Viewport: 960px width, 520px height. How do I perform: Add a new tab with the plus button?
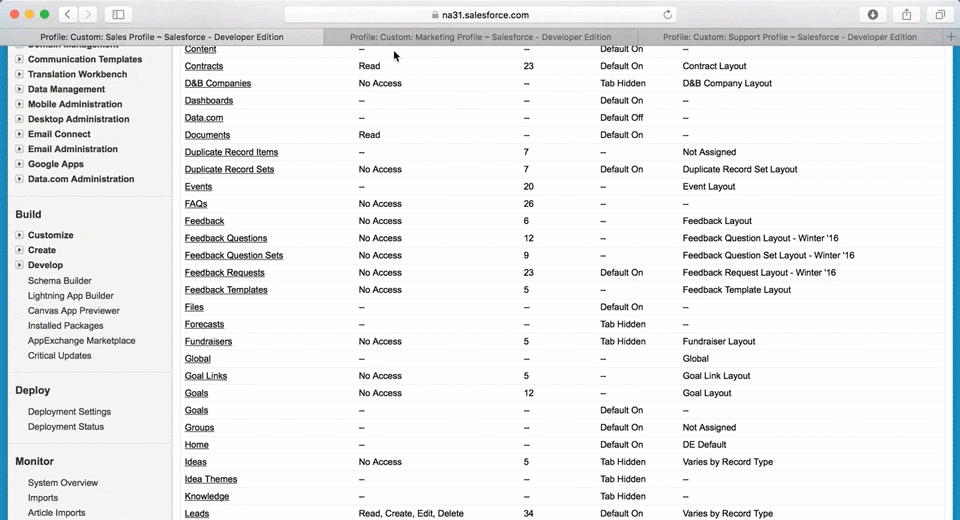pos(951,37)
